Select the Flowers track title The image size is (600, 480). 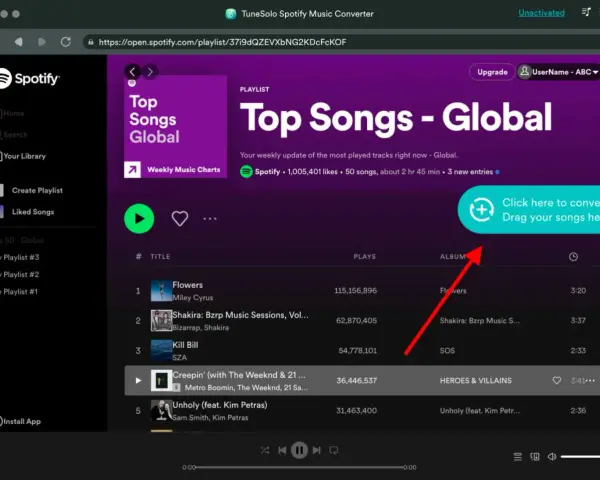(x=188, y=285)
